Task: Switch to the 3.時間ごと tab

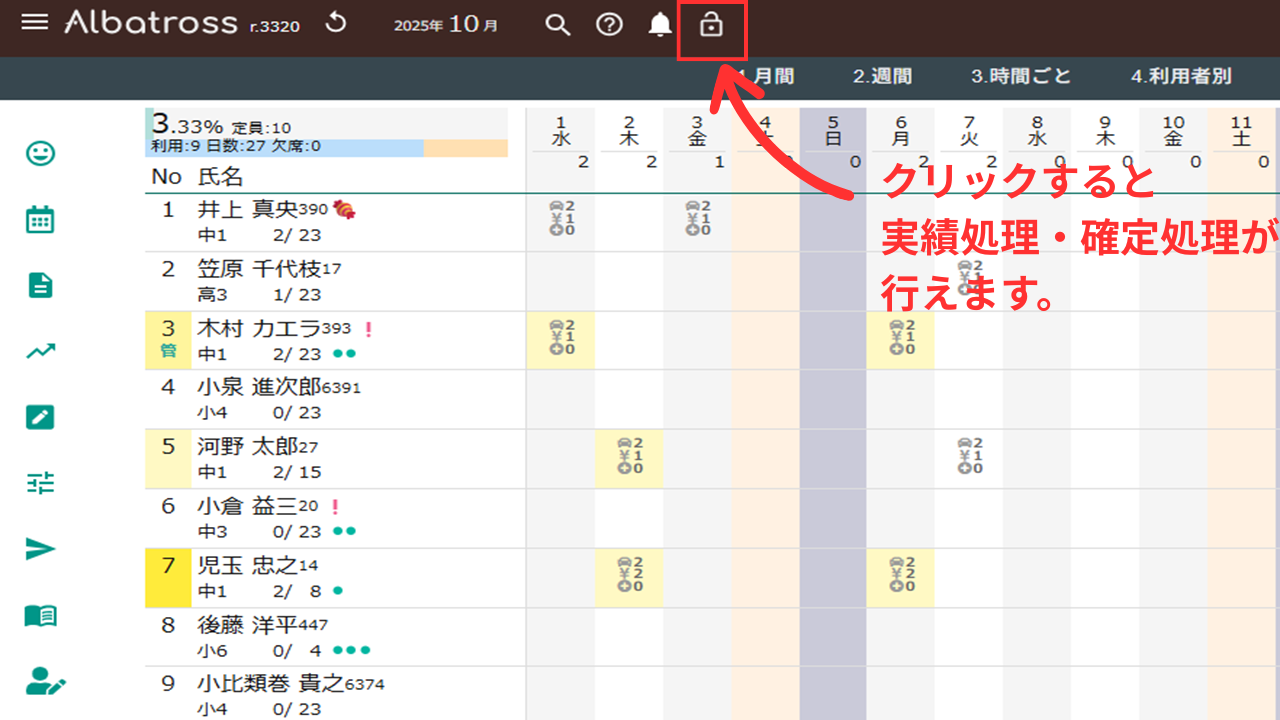Action: 1020,77
